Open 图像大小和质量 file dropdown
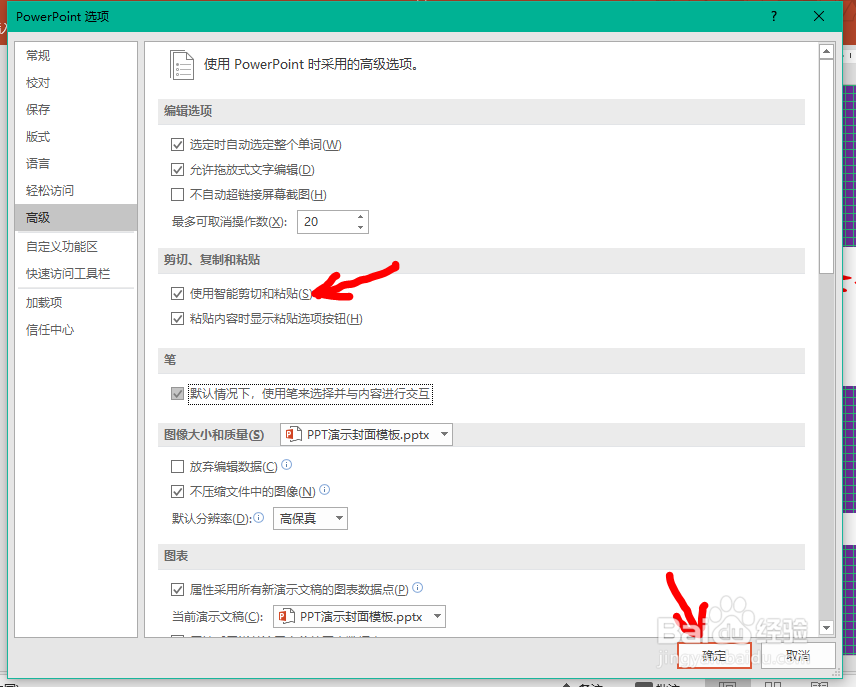The width and height of the screenshot is (856, 687). (366, 435)
